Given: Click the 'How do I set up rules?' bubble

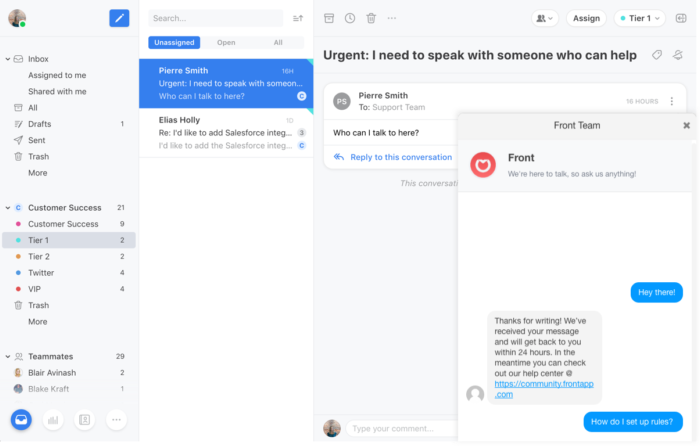Looking at the screenshot, I should [633, 421].
